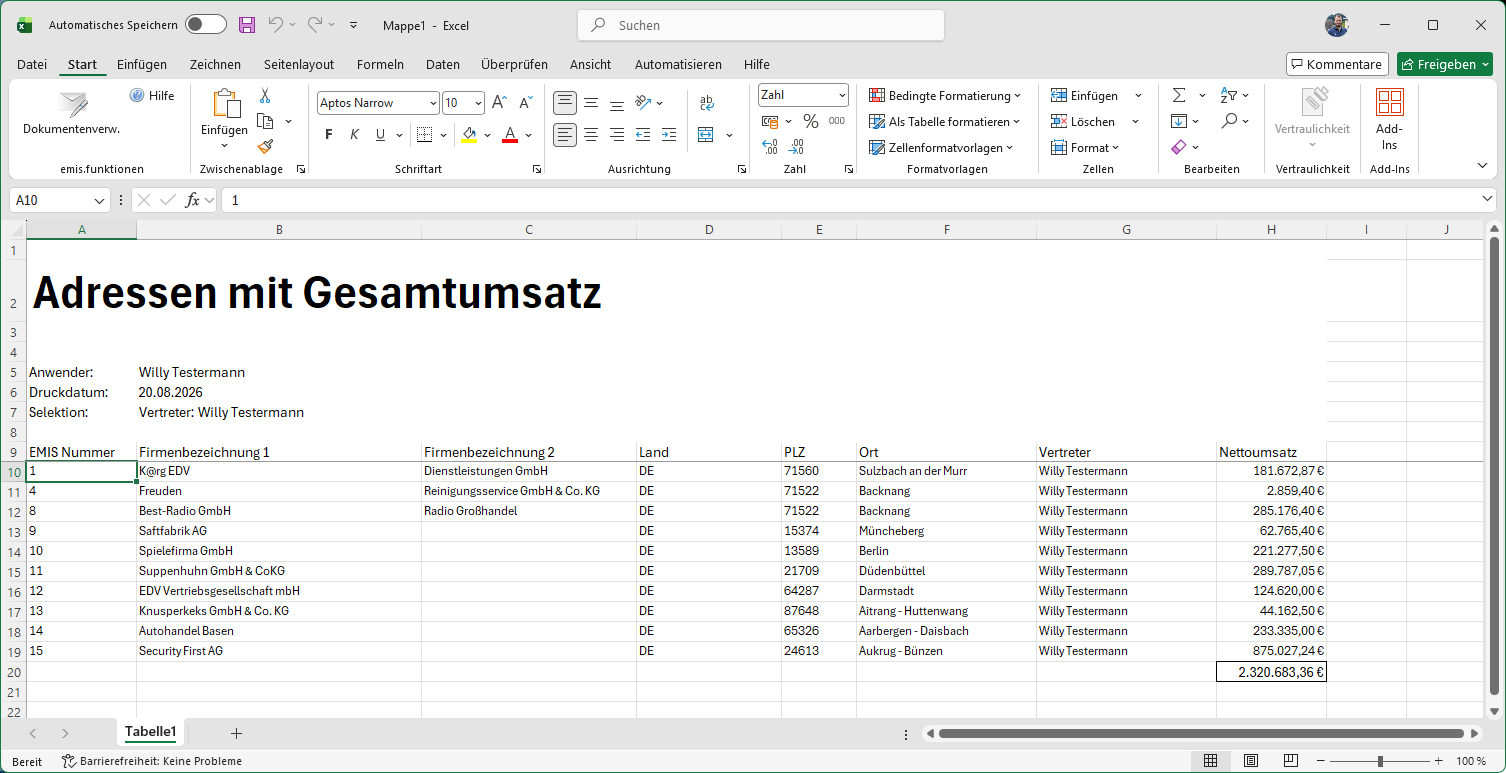Collapse the ribbon with the chevron
The height and width of the screenshot is (773, 1506).
pos(1482,165)
